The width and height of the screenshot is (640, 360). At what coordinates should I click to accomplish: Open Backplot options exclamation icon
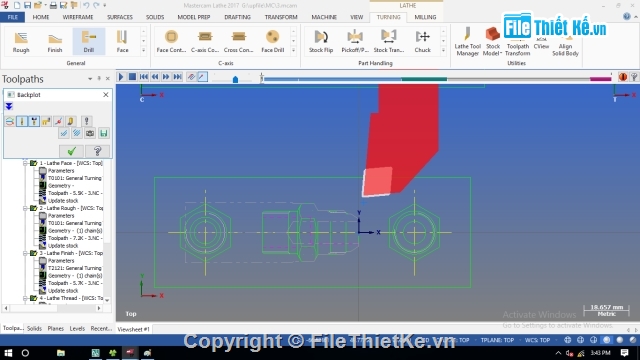coord(86,121)
